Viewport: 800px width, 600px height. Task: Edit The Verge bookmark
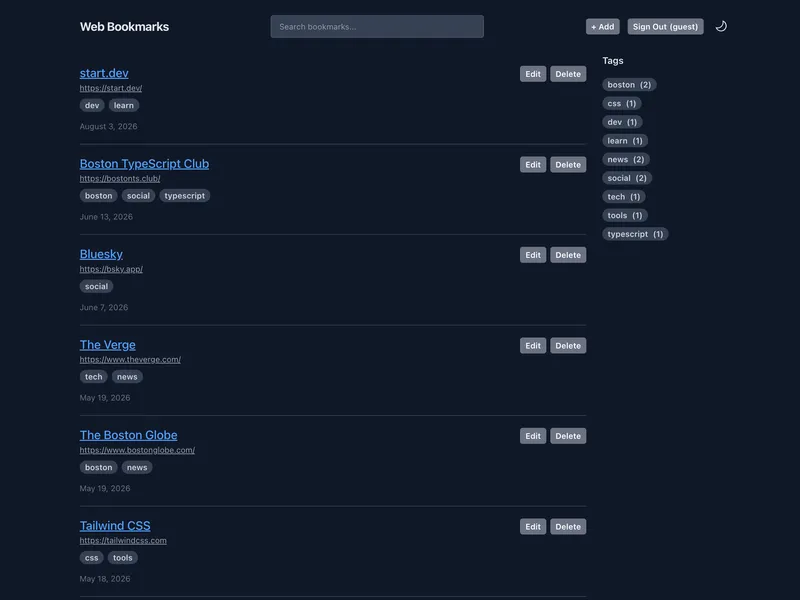(533, 345)
